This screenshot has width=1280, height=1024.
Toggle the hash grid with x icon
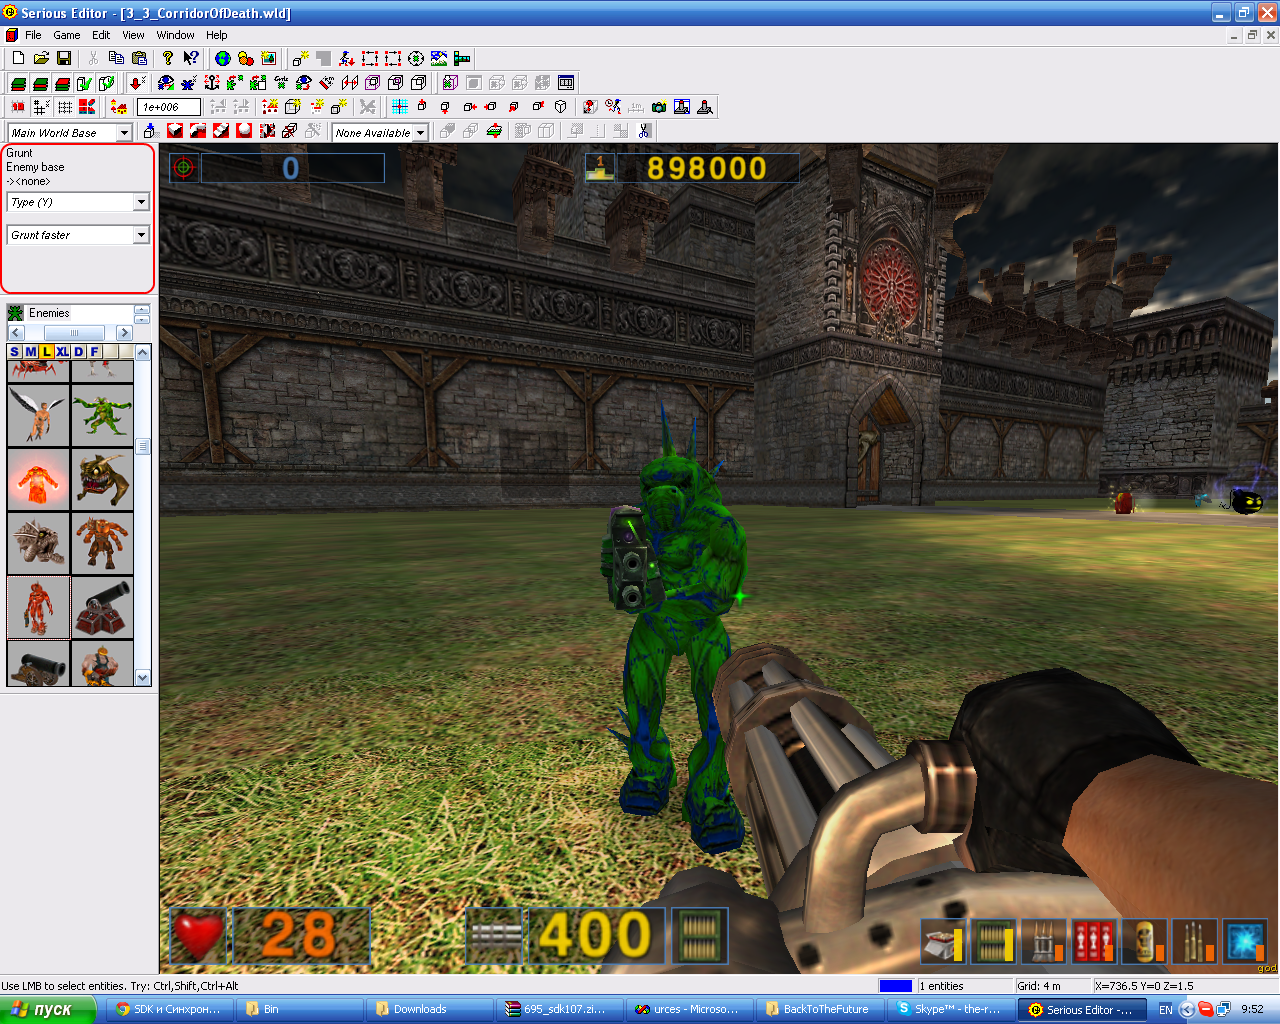(x=42, y=106)
